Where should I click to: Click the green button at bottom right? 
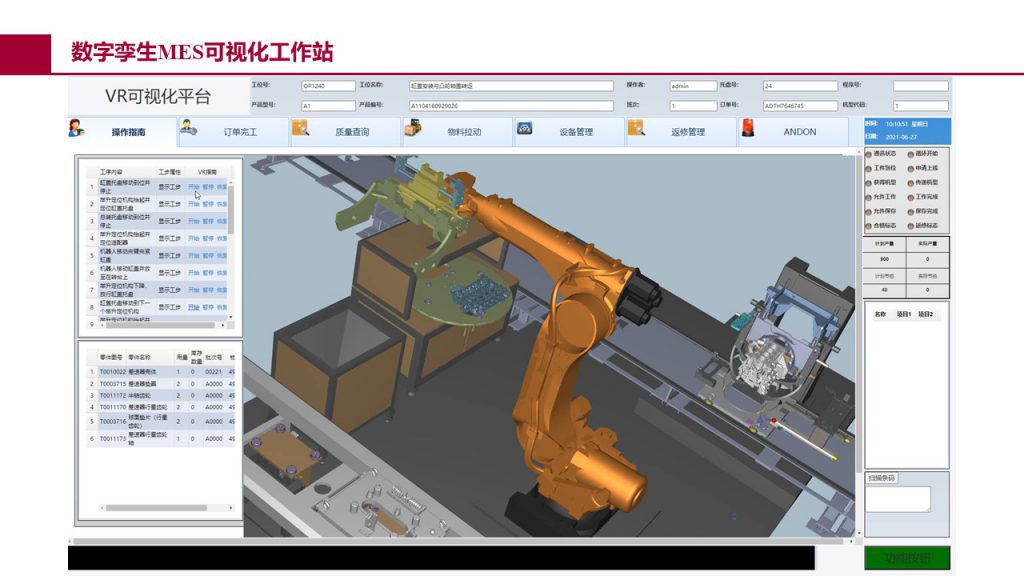(907, 558)
